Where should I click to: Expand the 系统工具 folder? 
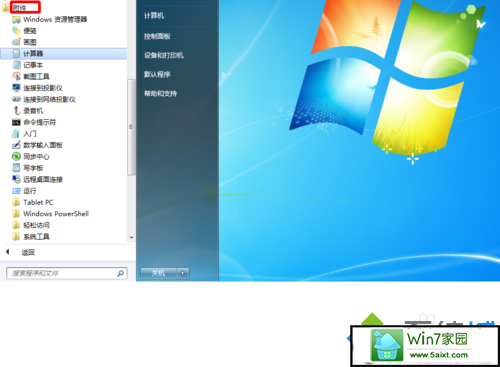[x=31, y=237]
